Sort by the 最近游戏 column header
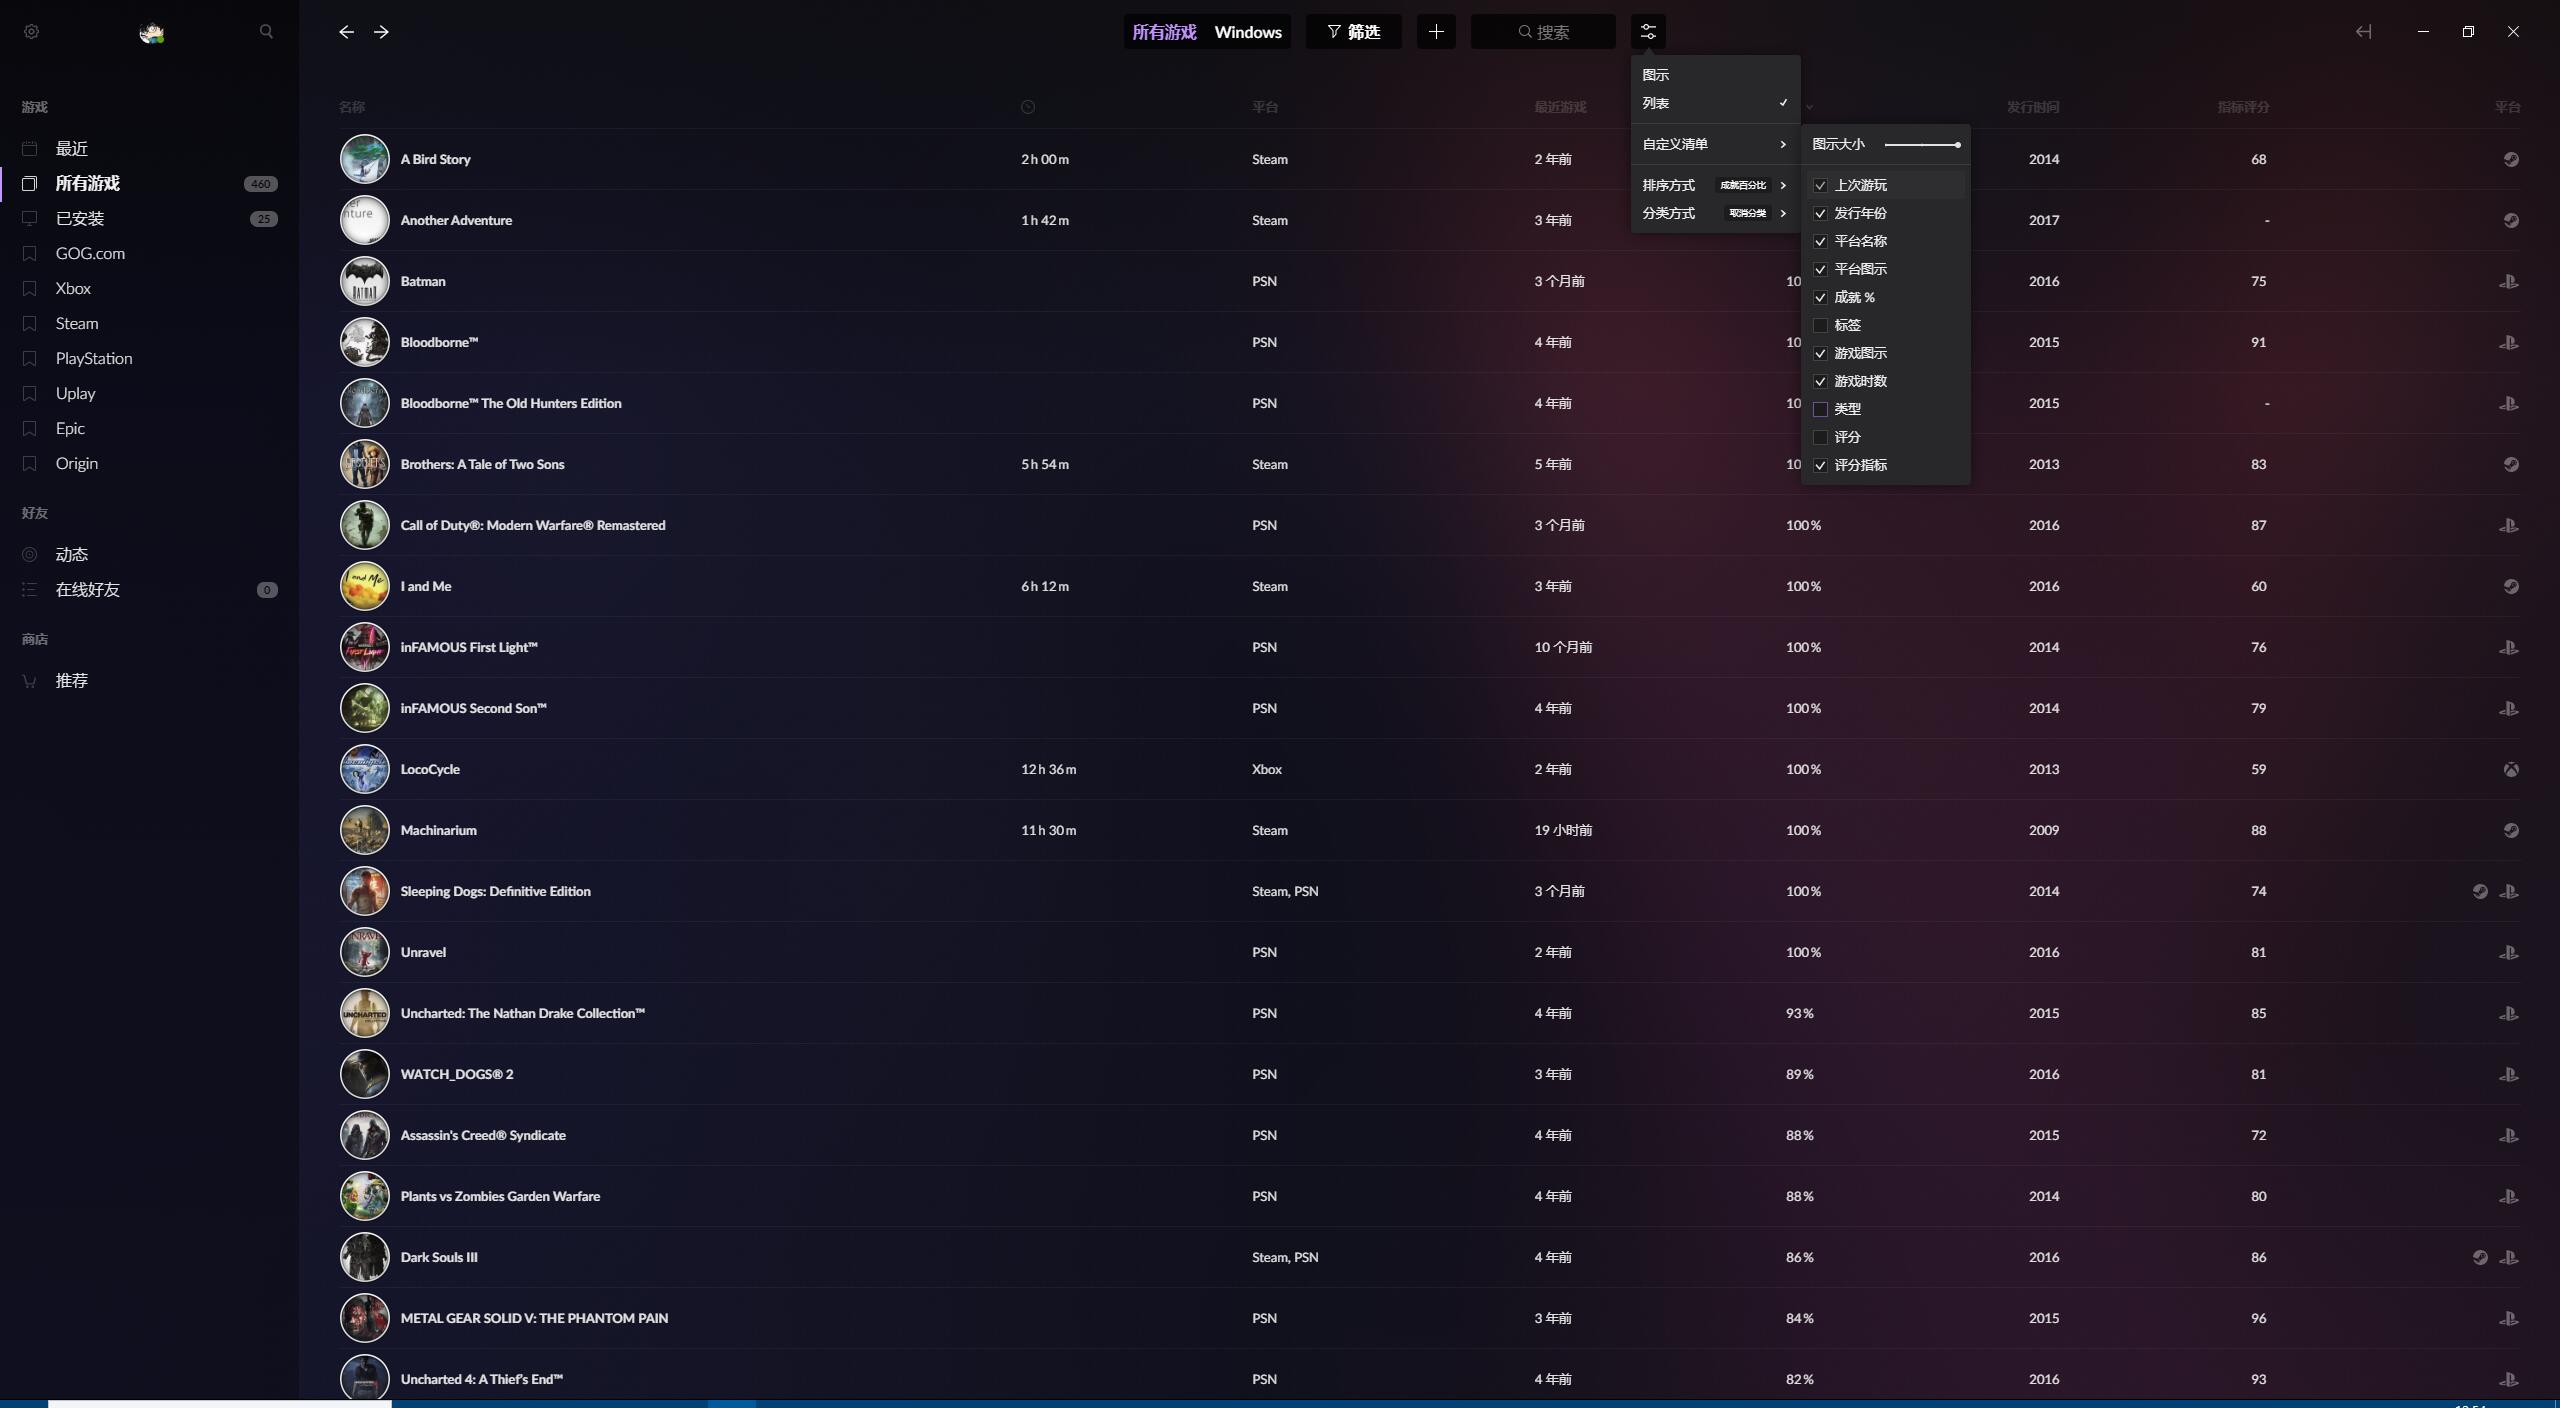The height and width of the screenshot is (1408, 2560). [x=1560, y=107]
